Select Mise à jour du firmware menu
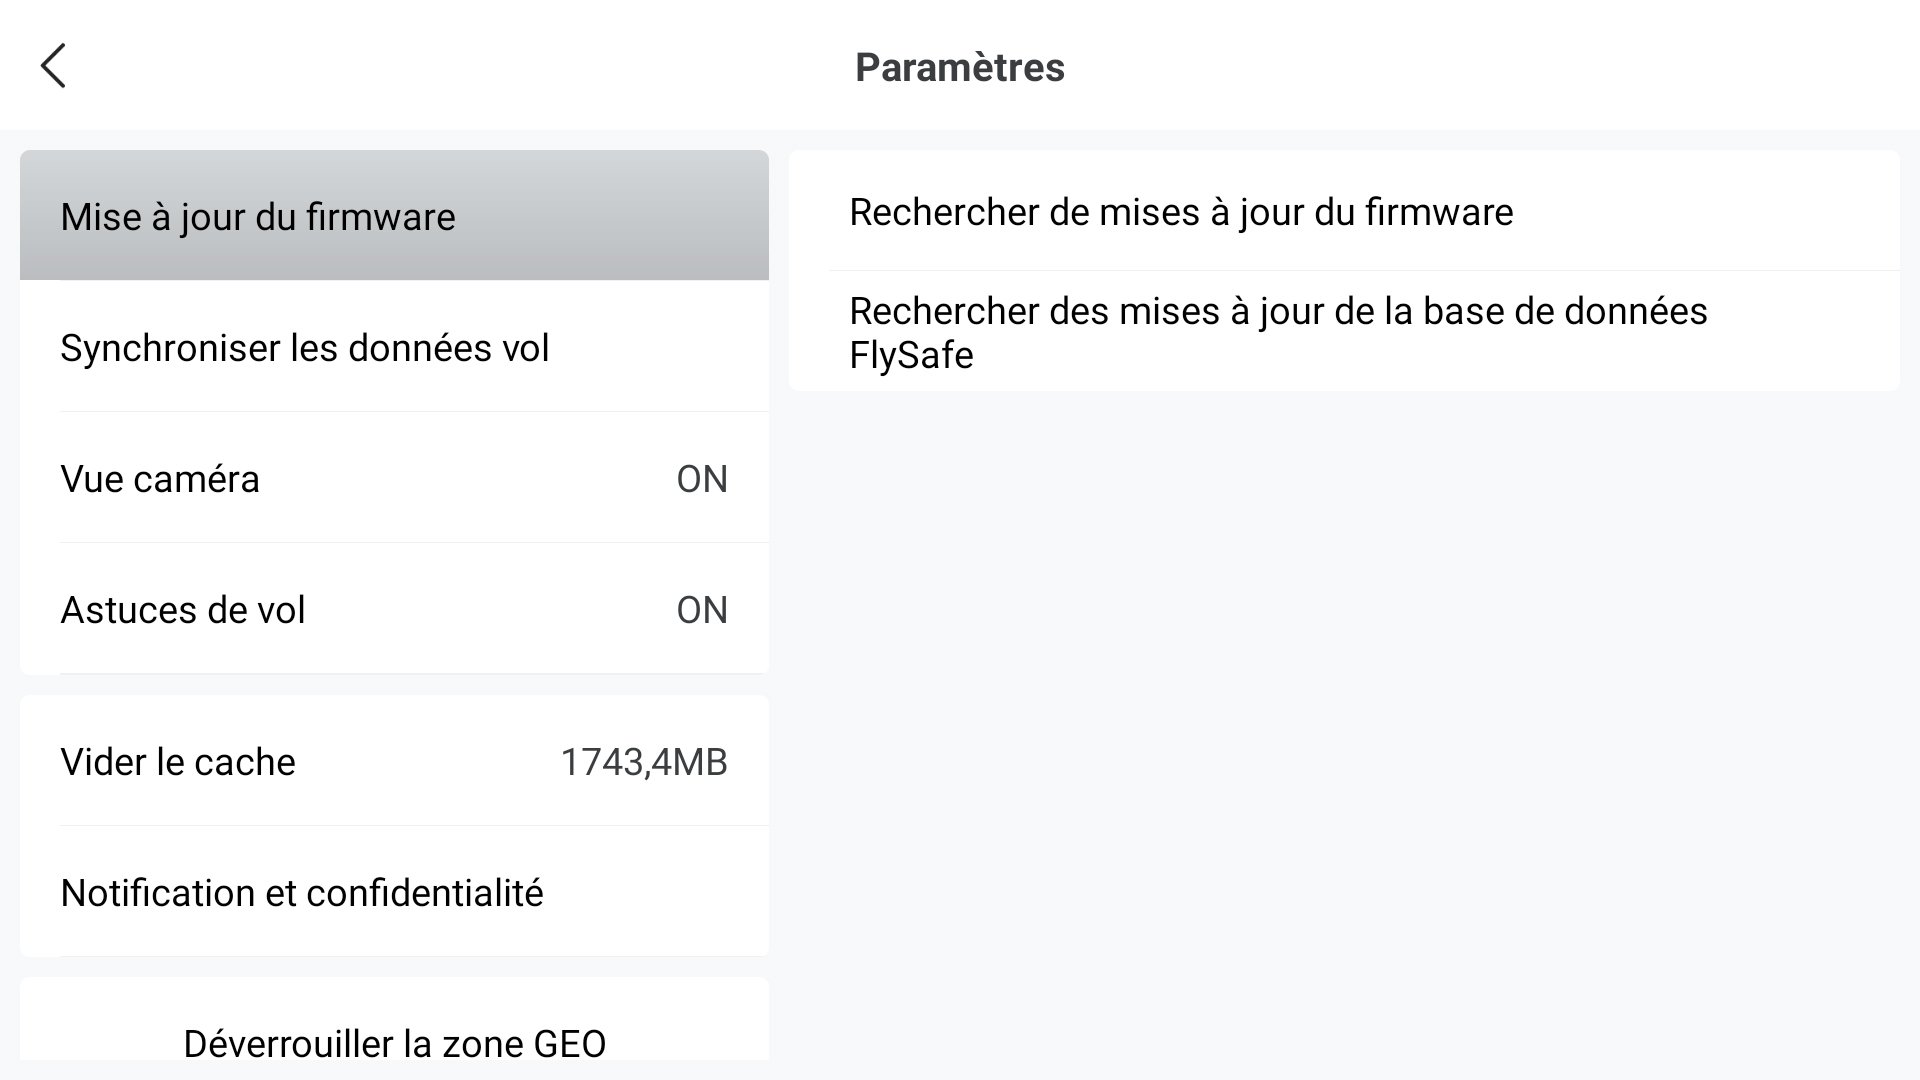This screenshot has width=1920, height=1080. [394, 216]
